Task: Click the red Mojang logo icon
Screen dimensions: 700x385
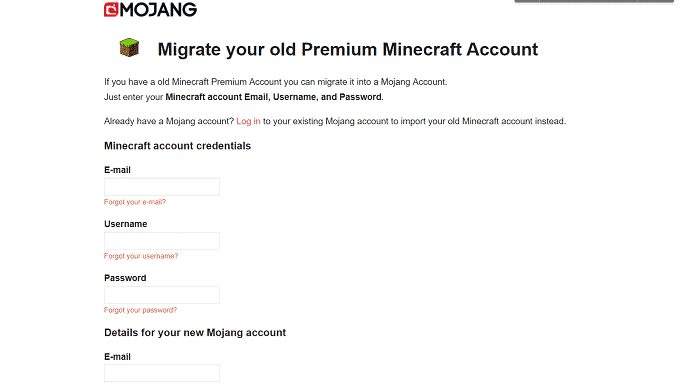Action: coord(111,9)
